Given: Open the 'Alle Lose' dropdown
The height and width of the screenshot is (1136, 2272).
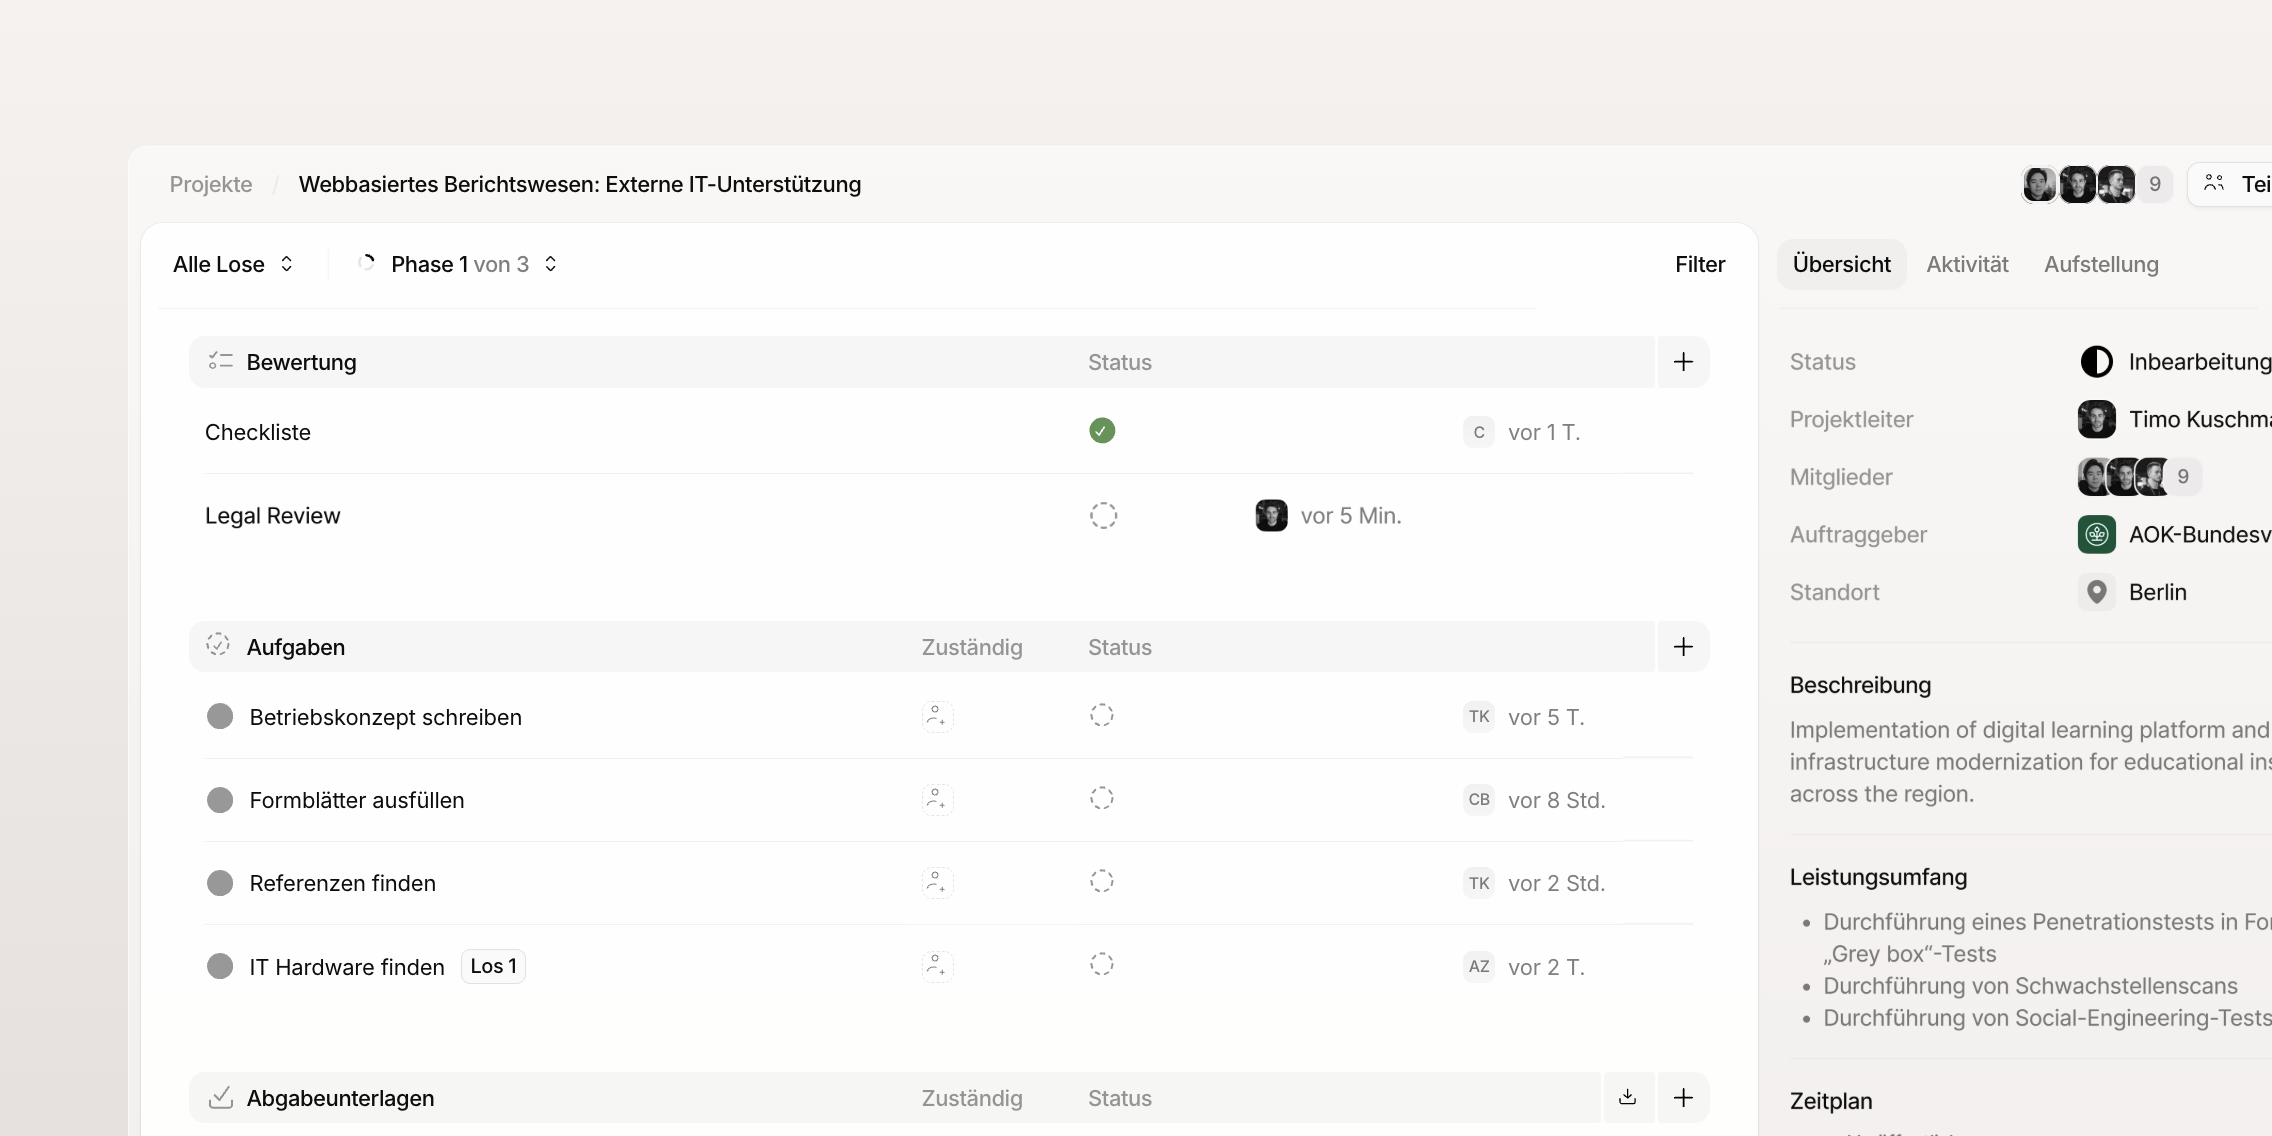Looking at the screenshot, I should point(233,264).
